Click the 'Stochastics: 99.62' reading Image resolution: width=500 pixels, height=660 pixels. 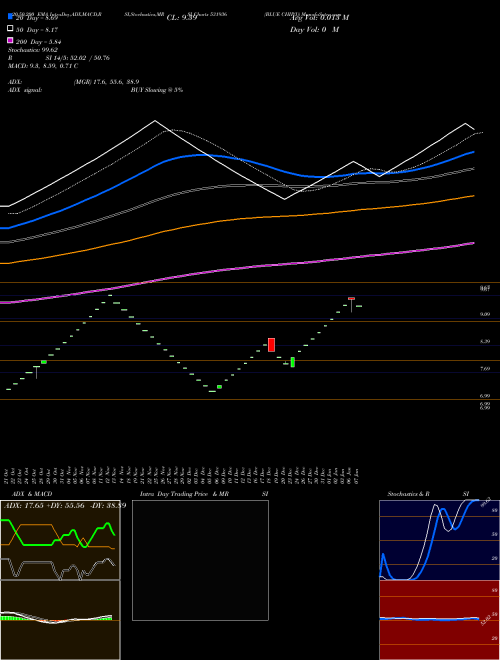[x=33, y=50]
